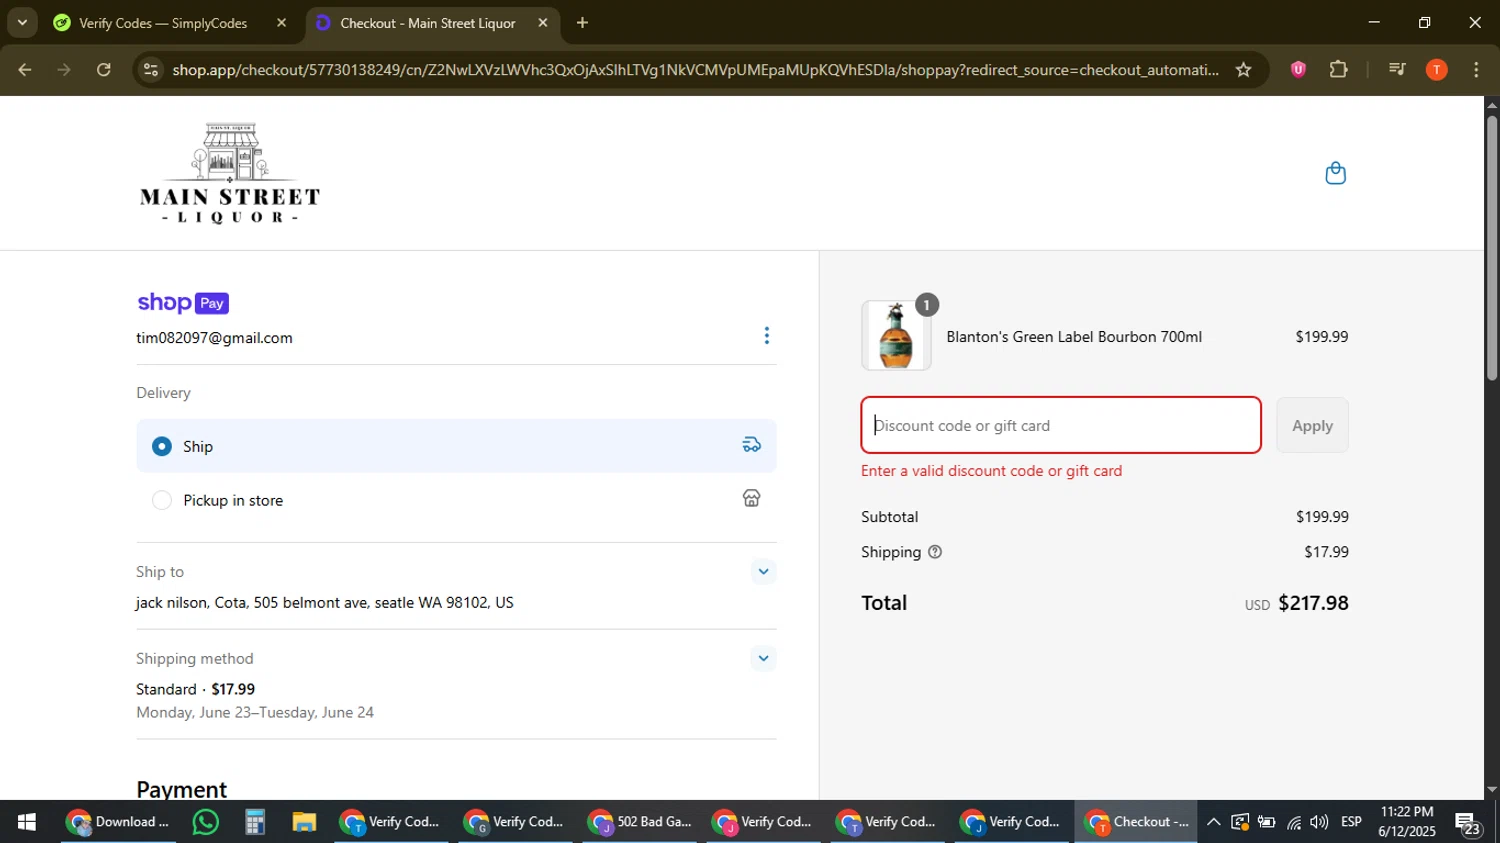The height and width of the screenshot is (843, 1500).
Task: Click the Standard · $17.99 shipping method text
Action: click(196, 689)
